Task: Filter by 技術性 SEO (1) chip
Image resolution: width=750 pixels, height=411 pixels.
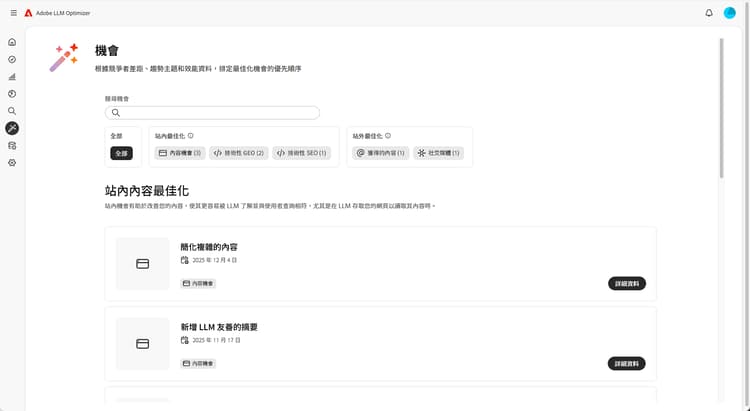Action: click(x=302, y=153)
